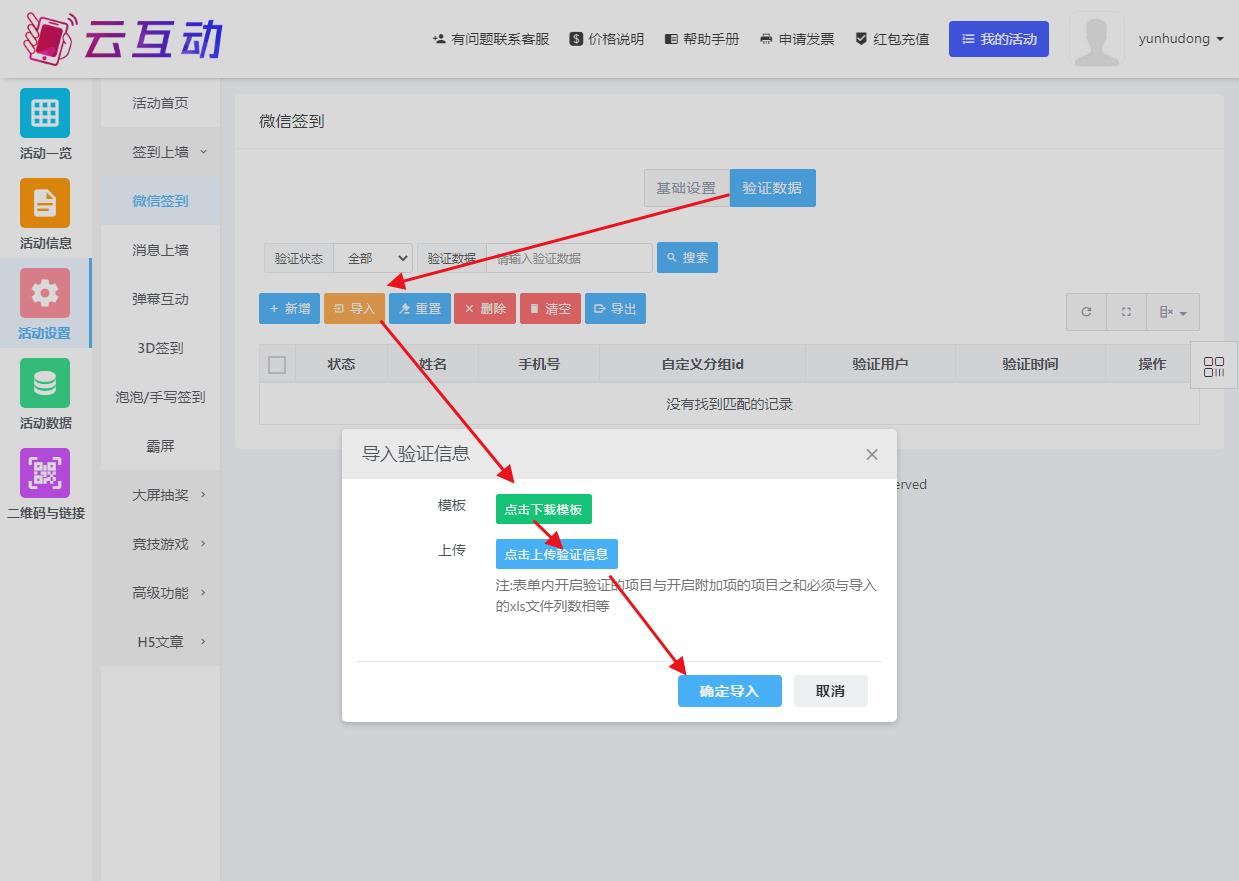
Task: Click the 点击下载模板 button
Action: point(543,509)
